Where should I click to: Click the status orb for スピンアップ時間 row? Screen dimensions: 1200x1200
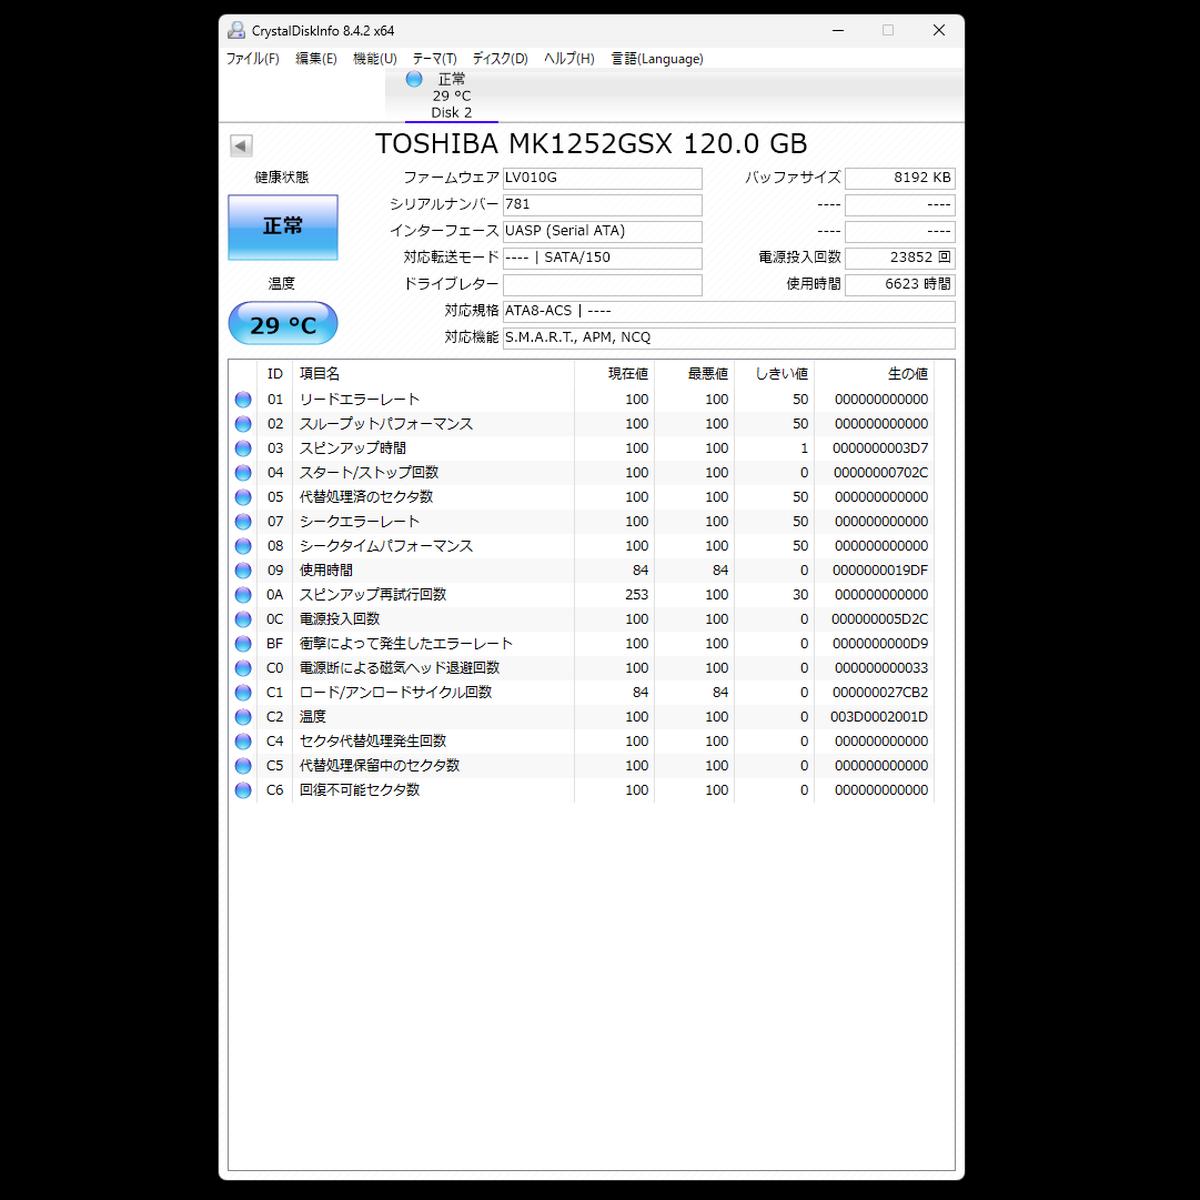tap(243, 449)
